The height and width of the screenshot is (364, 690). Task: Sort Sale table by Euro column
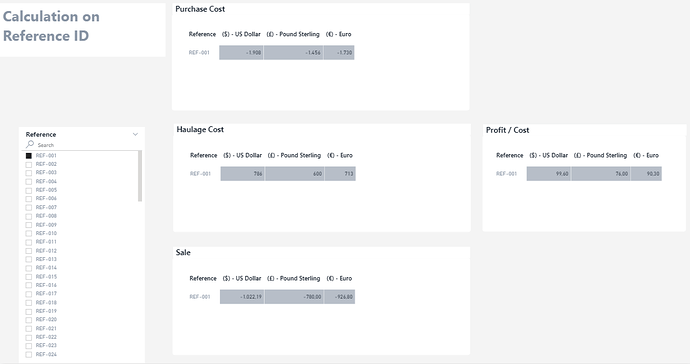click(x=339, y=278)
